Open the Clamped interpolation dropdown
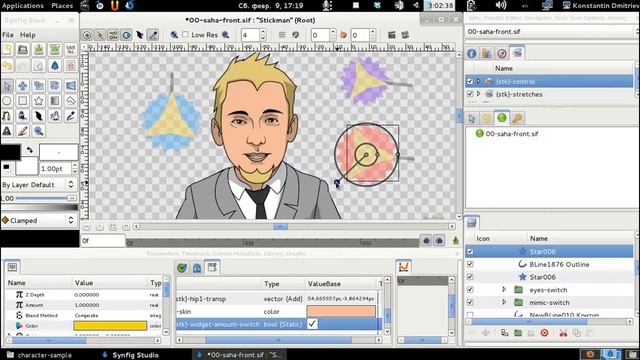The image size is (640, 360). point(39,220)
